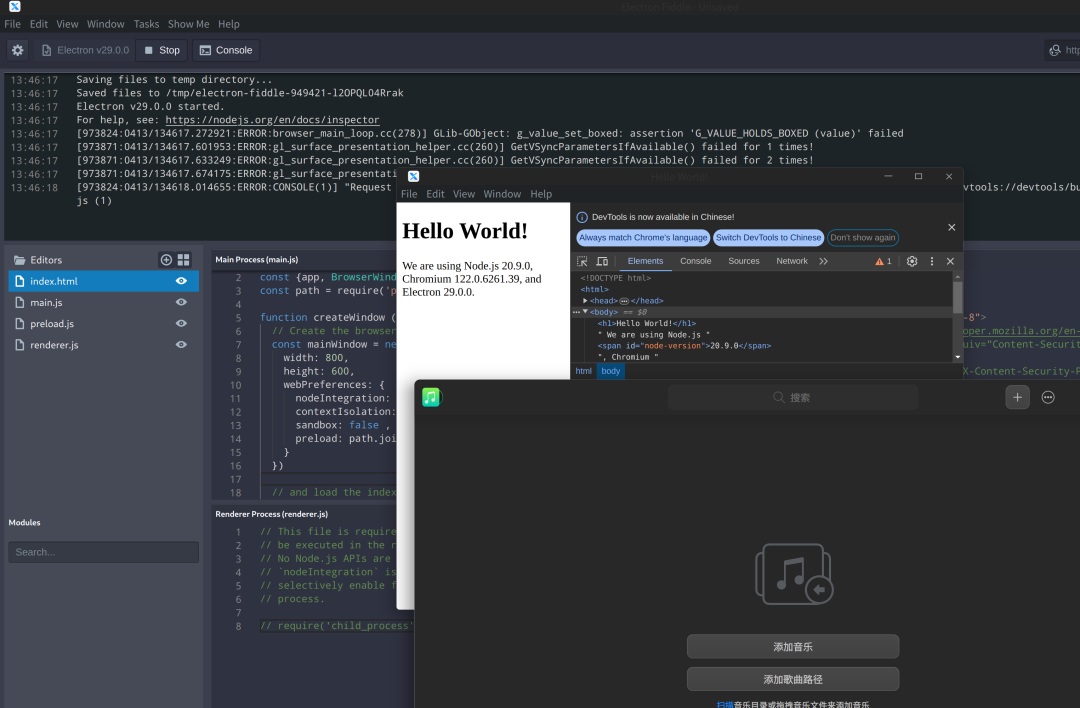Screen dimensions: 1080x708
Task: Click 添加歌曲路径 button
Action: pyautogui.click(x=793, y=679)
